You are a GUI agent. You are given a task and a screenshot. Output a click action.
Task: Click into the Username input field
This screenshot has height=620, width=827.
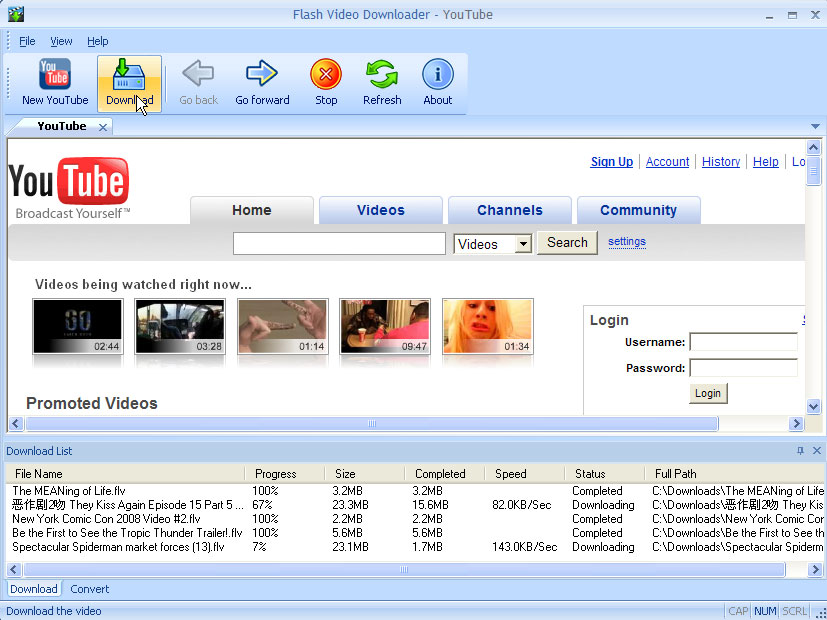[744, 342]
